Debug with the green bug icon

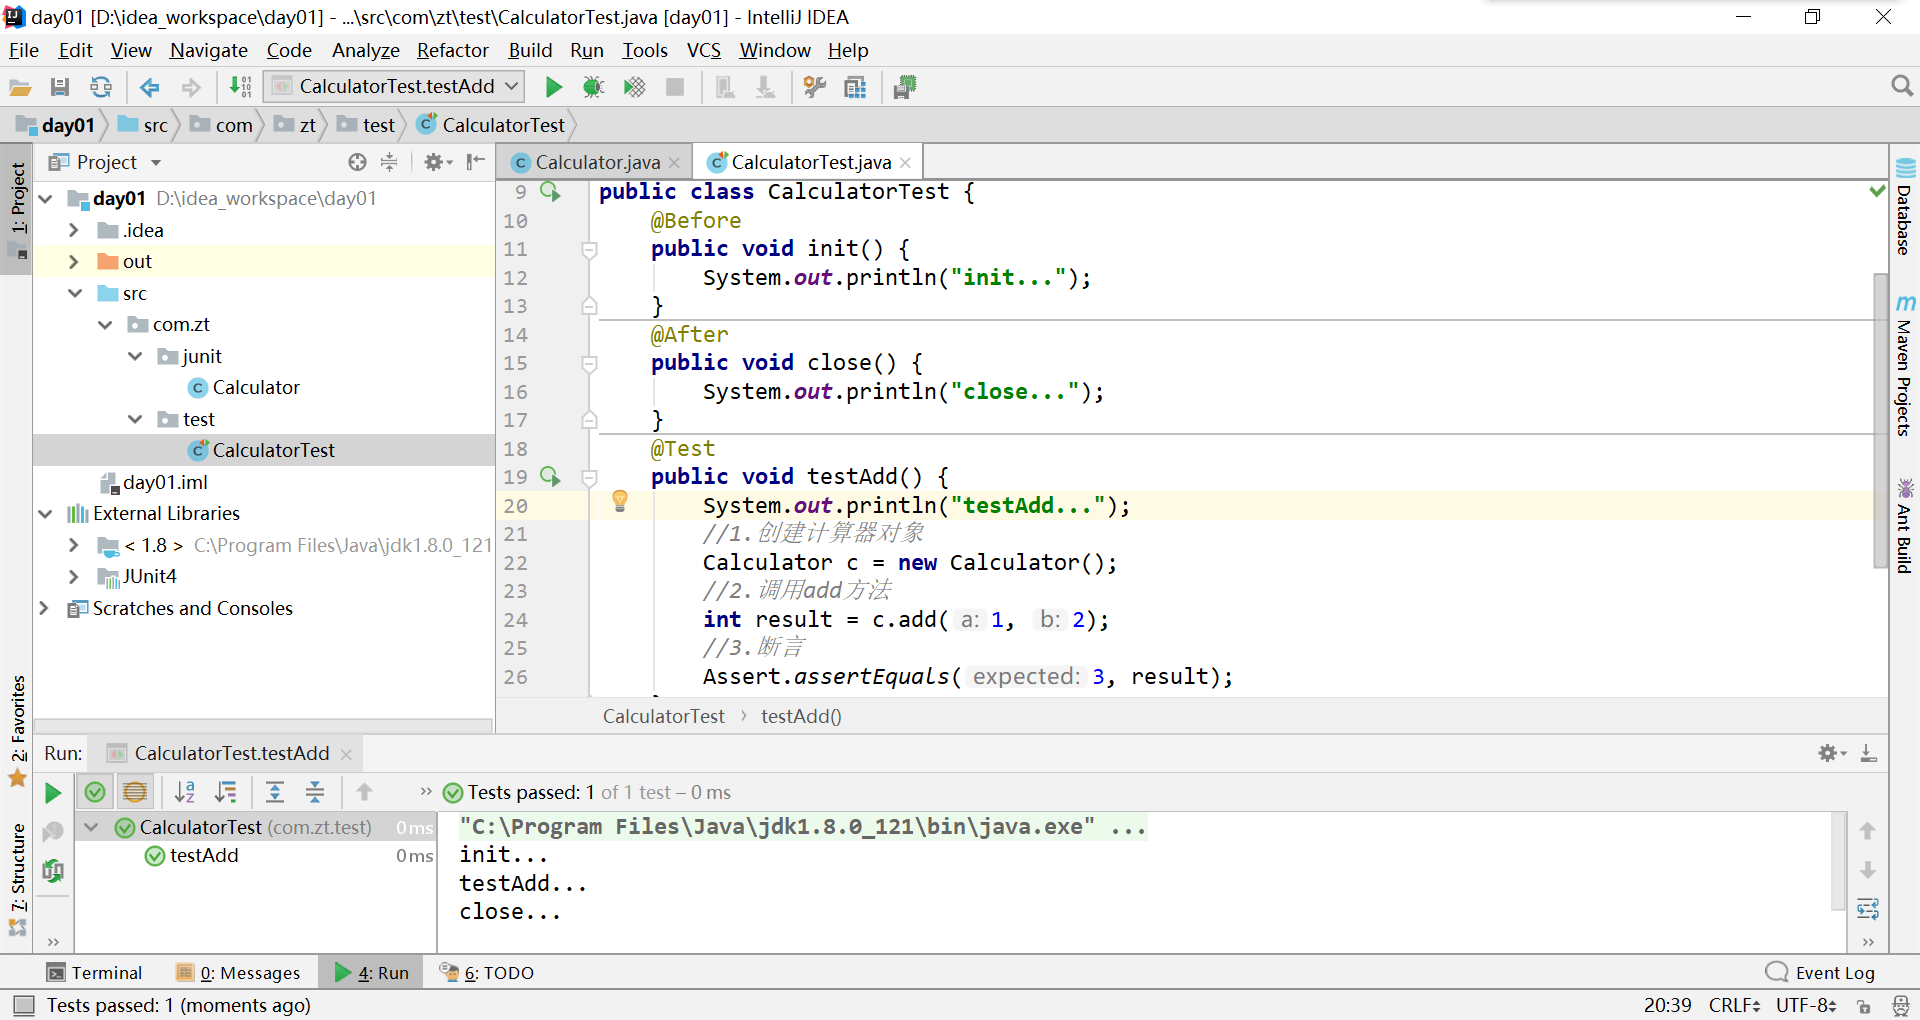593,88
